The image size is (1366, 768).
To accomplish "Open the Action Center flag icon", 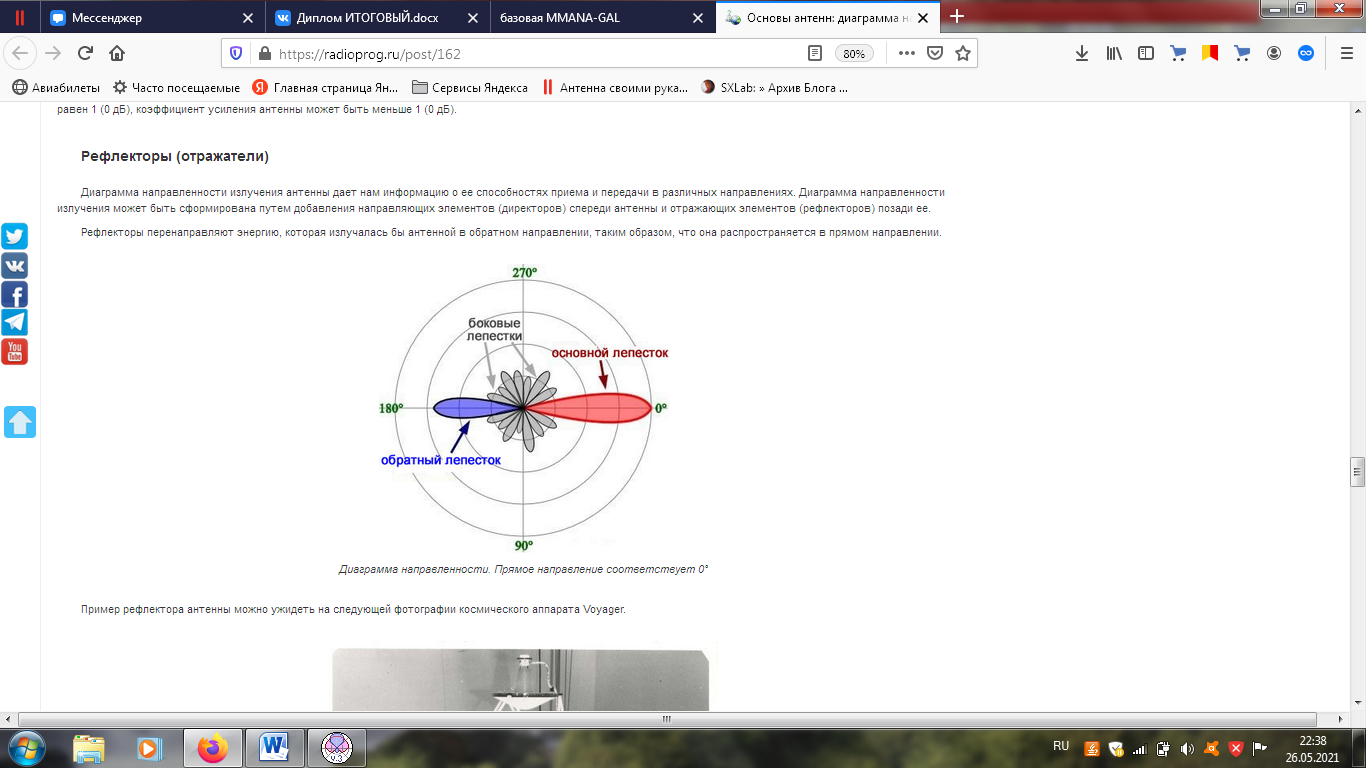I will point(1259,748).
